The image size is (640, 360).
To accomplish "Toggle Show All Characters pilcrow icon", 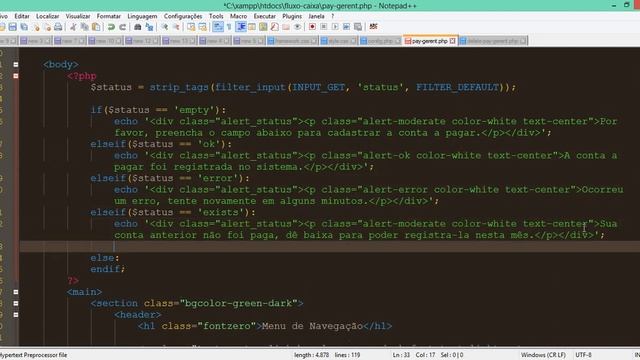I will tap(229, 27).
